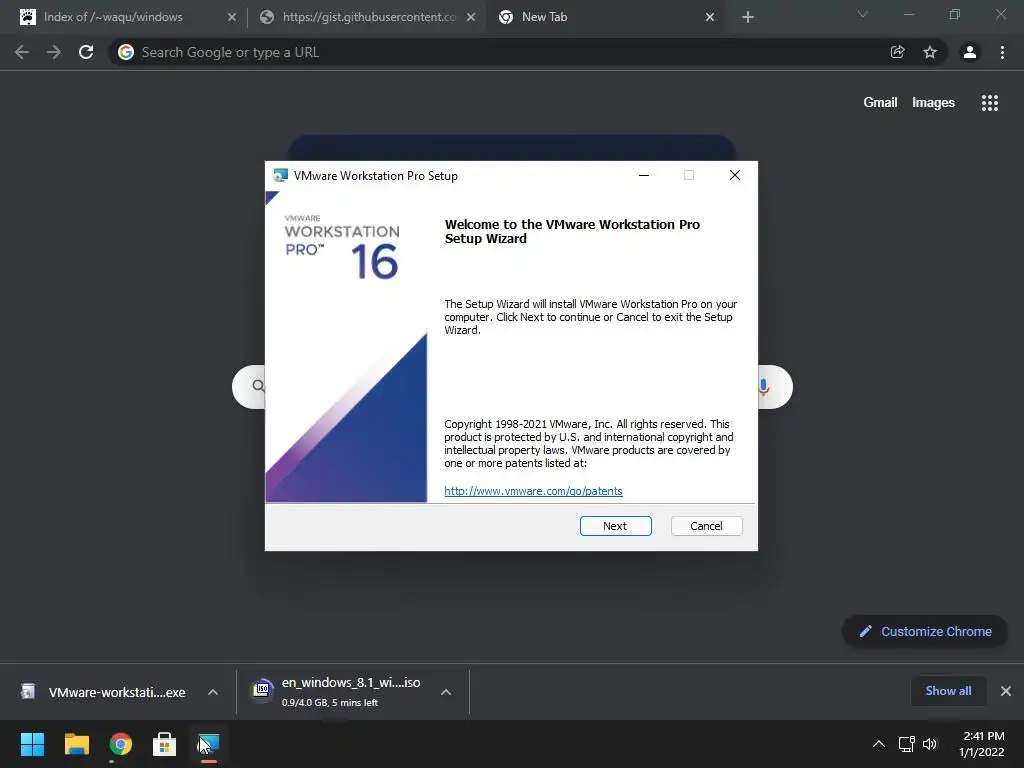Open a new Chrome tab with plus button
1024x768 pixels.
click(748, 17)
